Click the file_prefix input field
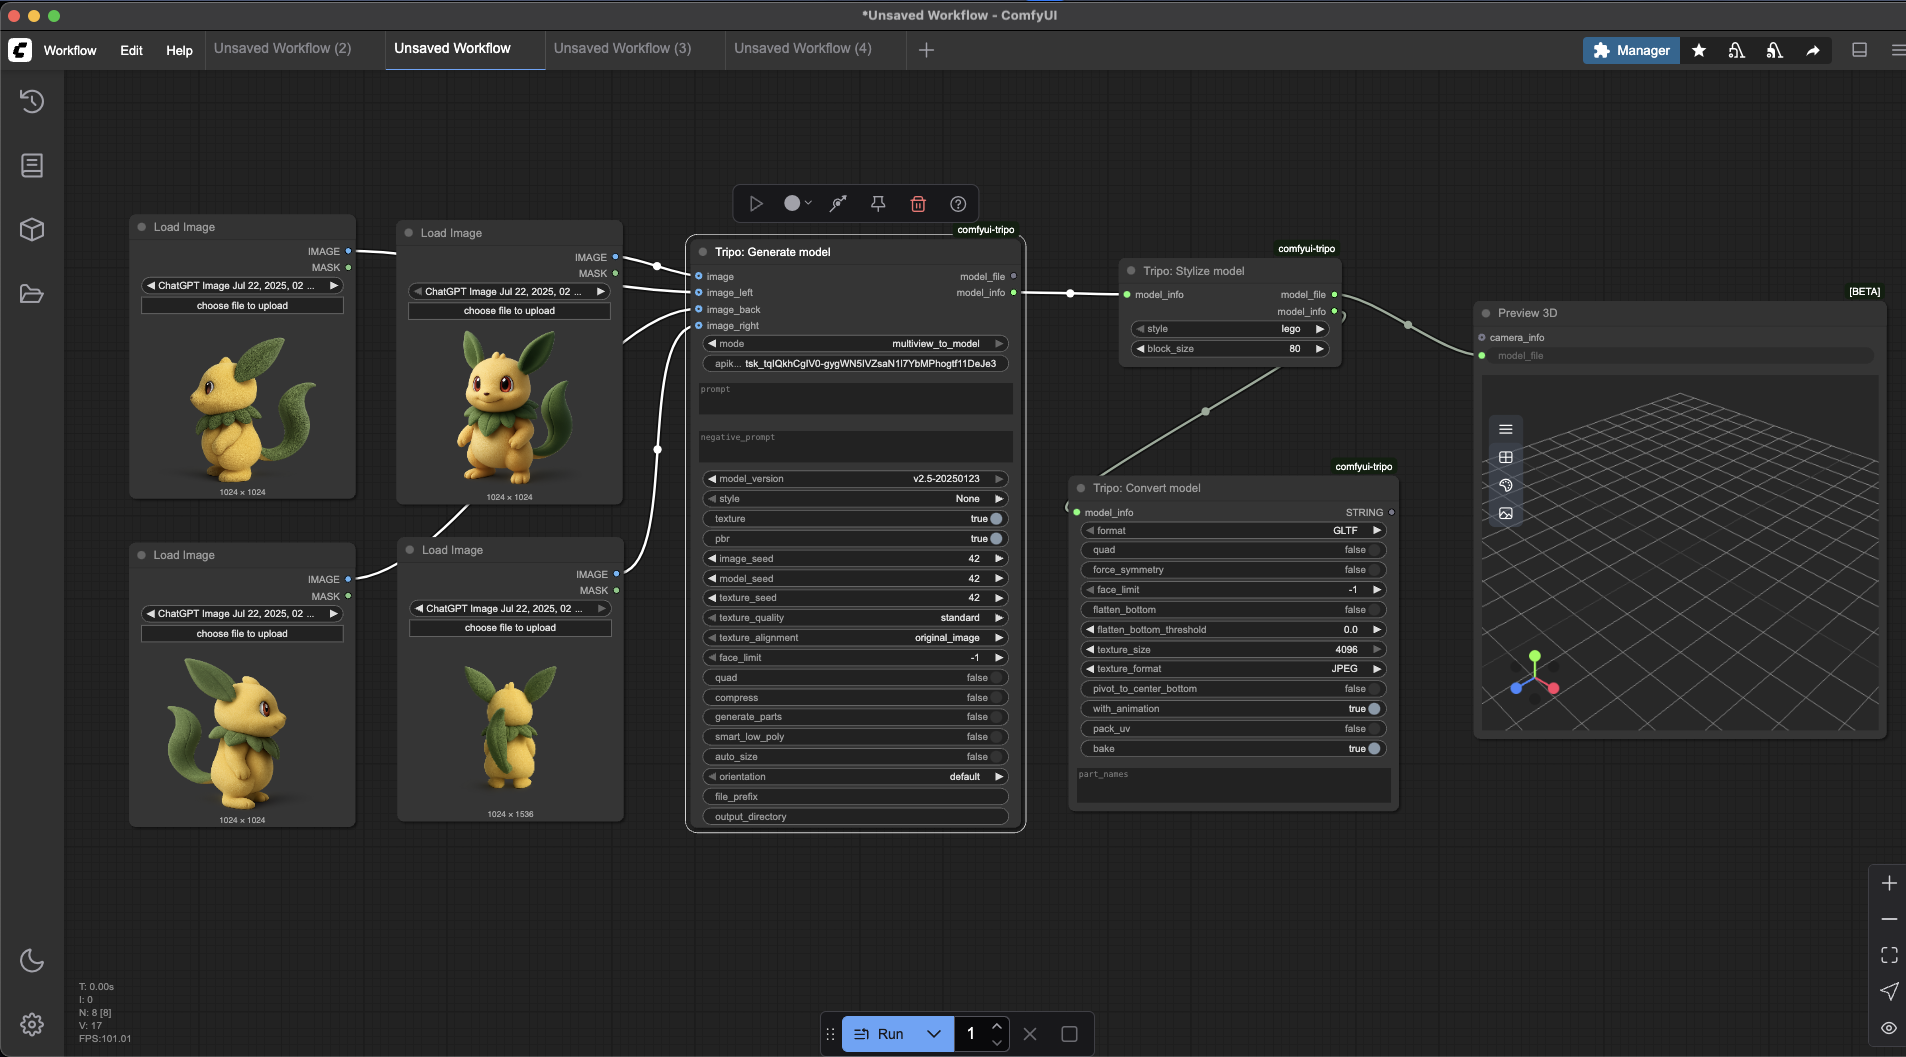Screen dimensions: 1906x1057 tap(855, 797)
